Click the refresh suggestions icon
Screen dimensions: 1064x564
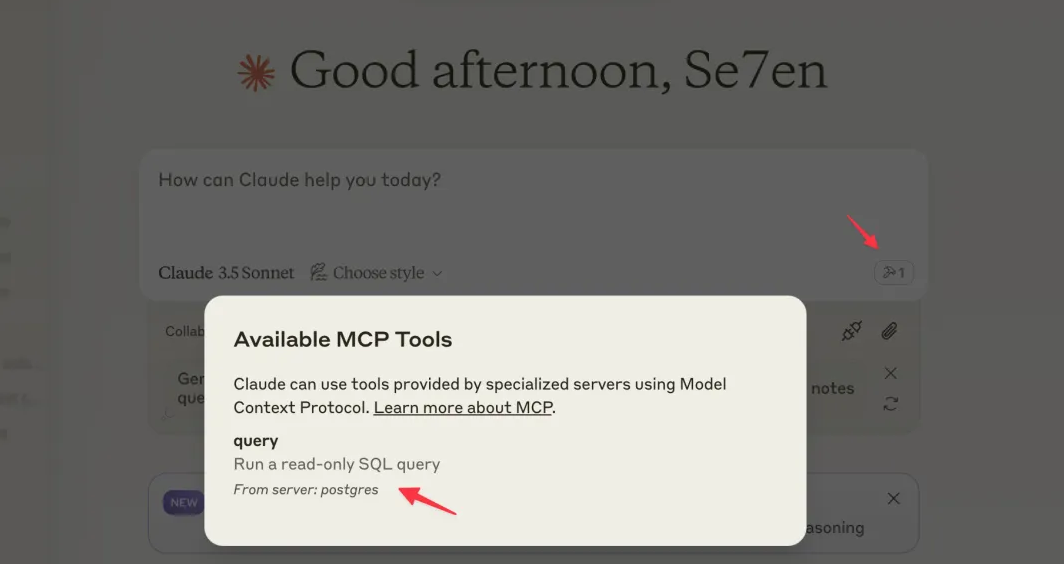tap(890, 404)
